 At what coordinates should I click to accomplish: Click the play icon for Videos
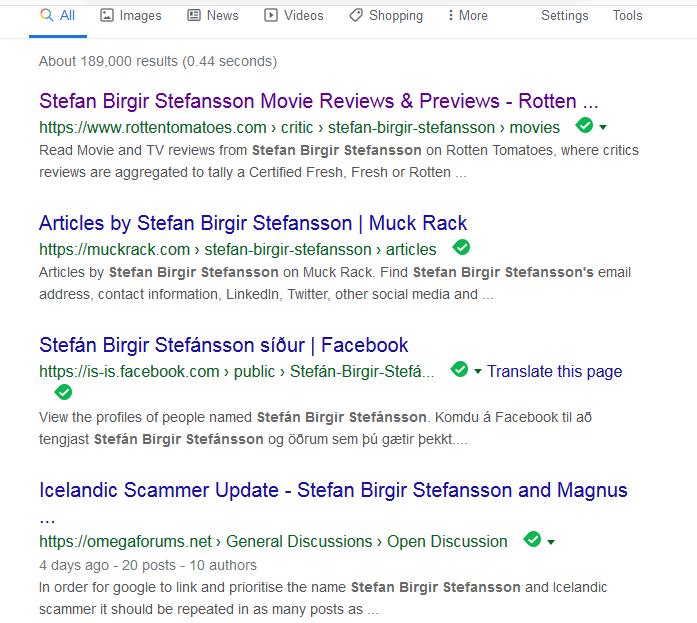tap(271, 15)
